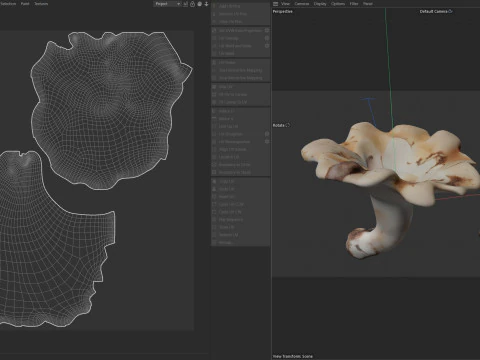Image resolution: width=480 pixels, height=360 pixels.
Task: Click the icon left of the lock icon
Action: [186, 4]
